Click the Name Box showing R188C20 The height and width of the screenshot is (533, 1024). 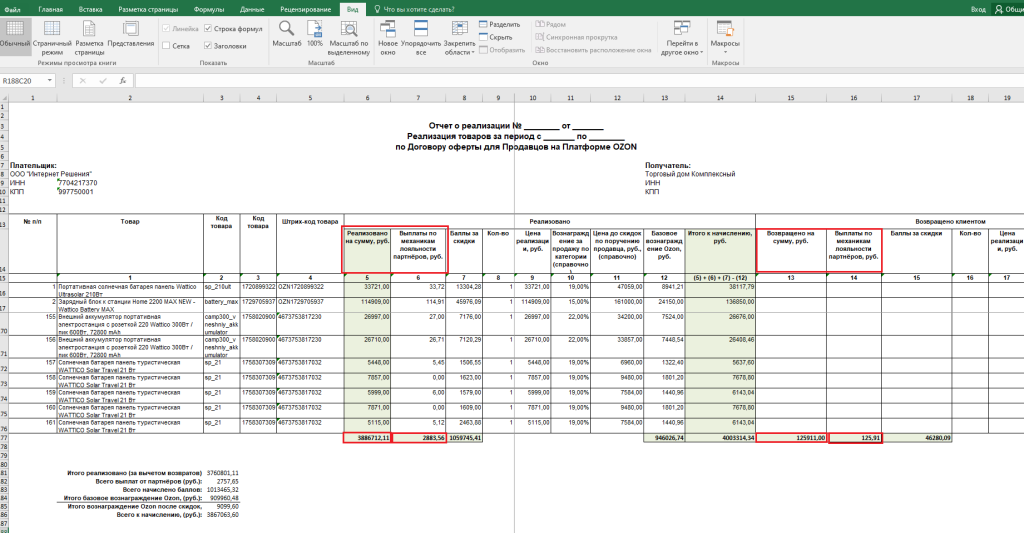23,81
